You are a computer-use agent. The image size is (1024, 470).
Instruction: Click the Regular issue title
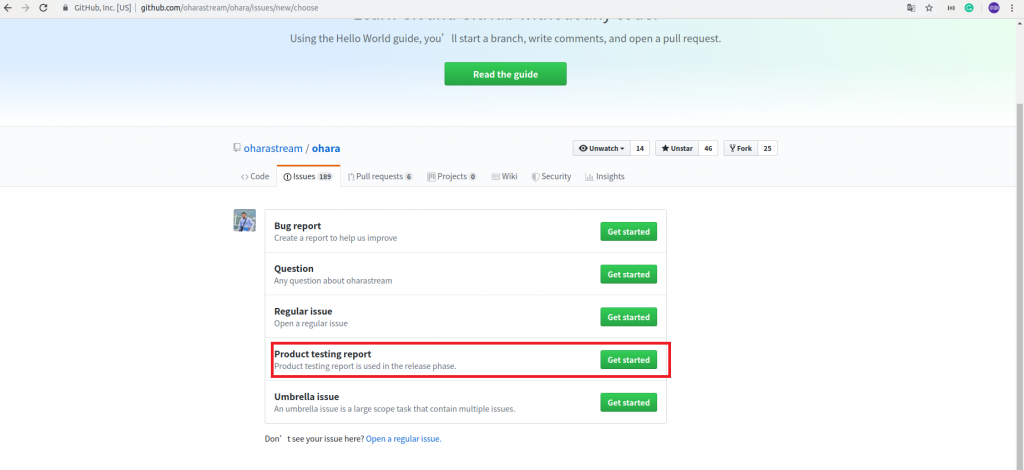click(303, 311)
